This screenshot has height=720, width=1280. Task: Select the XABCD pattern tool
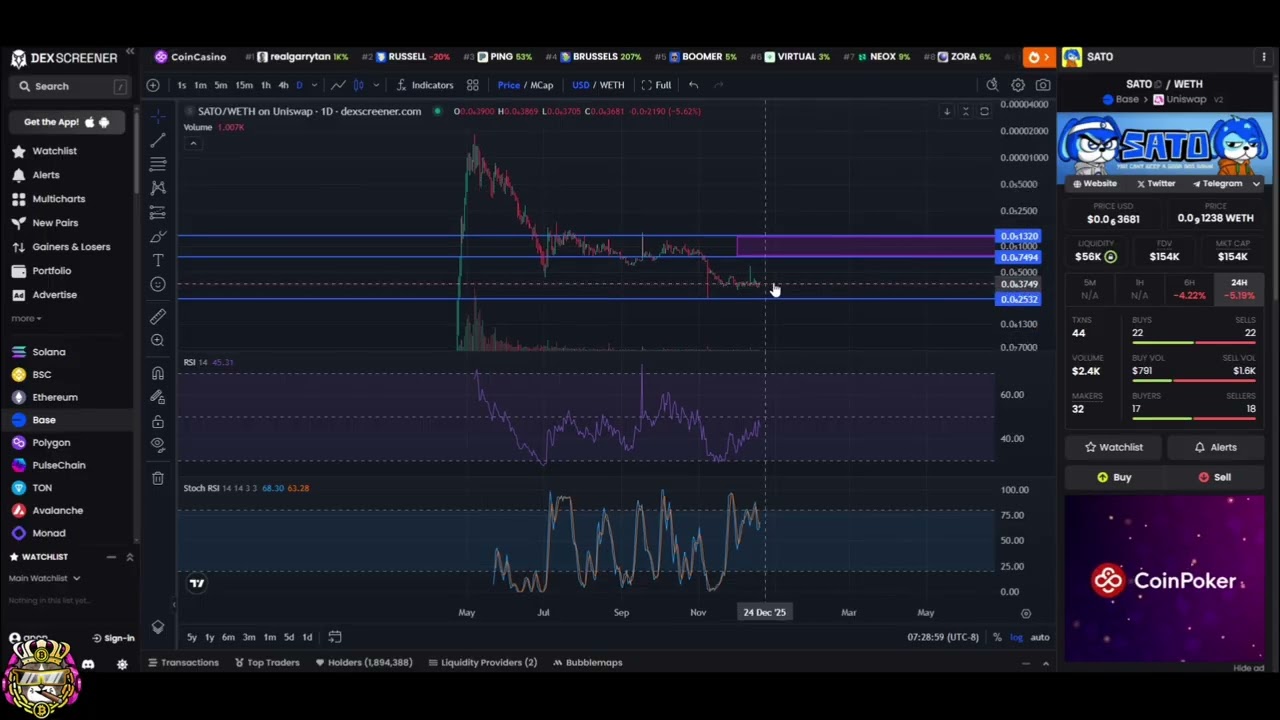click(x=157, y=188)
